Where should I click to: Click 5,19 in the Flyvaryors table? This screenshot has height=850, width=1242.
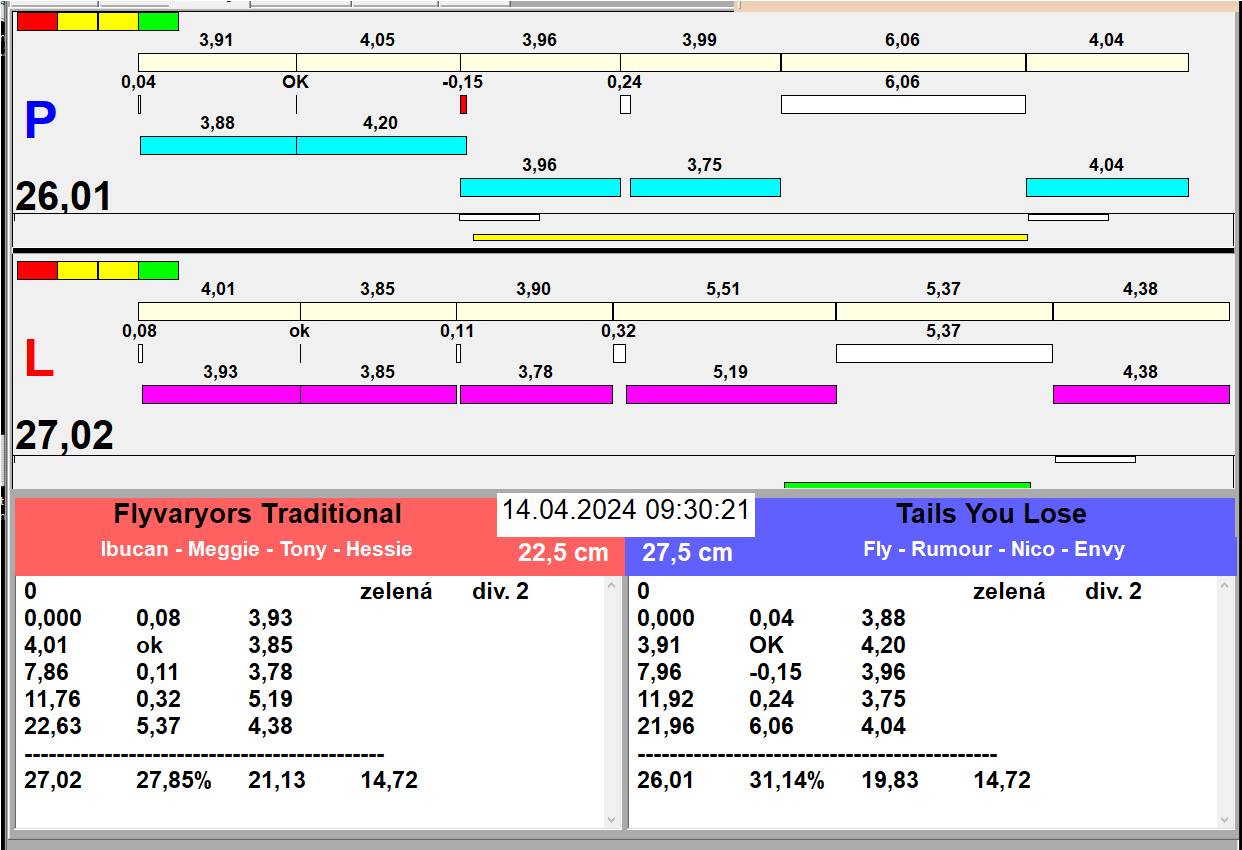(x=271, y=699)
